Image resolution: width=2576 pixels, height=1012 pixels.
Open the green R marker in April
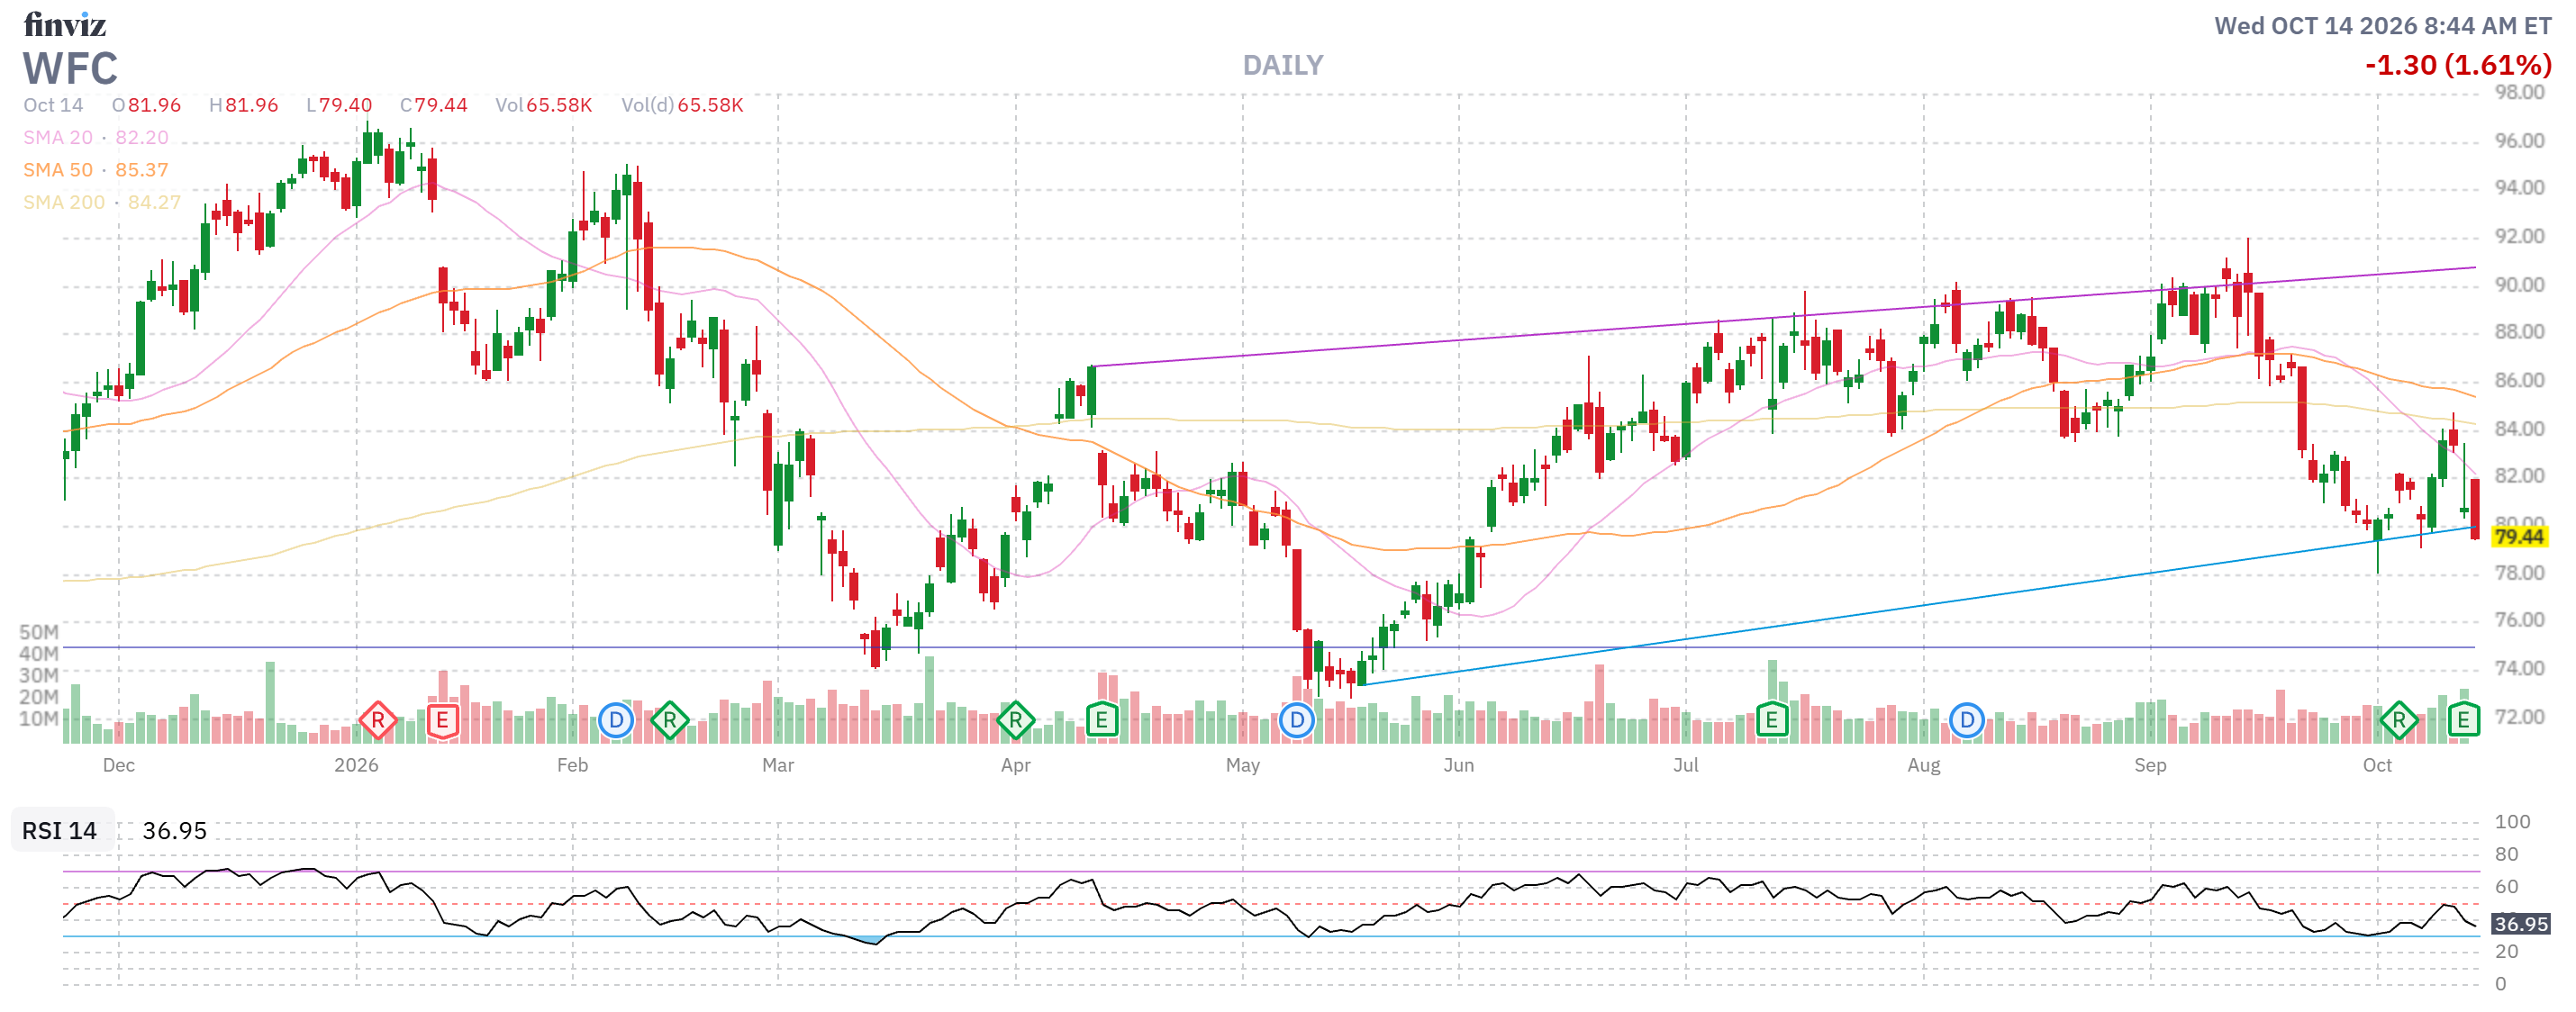click(x=1016, y=720)
